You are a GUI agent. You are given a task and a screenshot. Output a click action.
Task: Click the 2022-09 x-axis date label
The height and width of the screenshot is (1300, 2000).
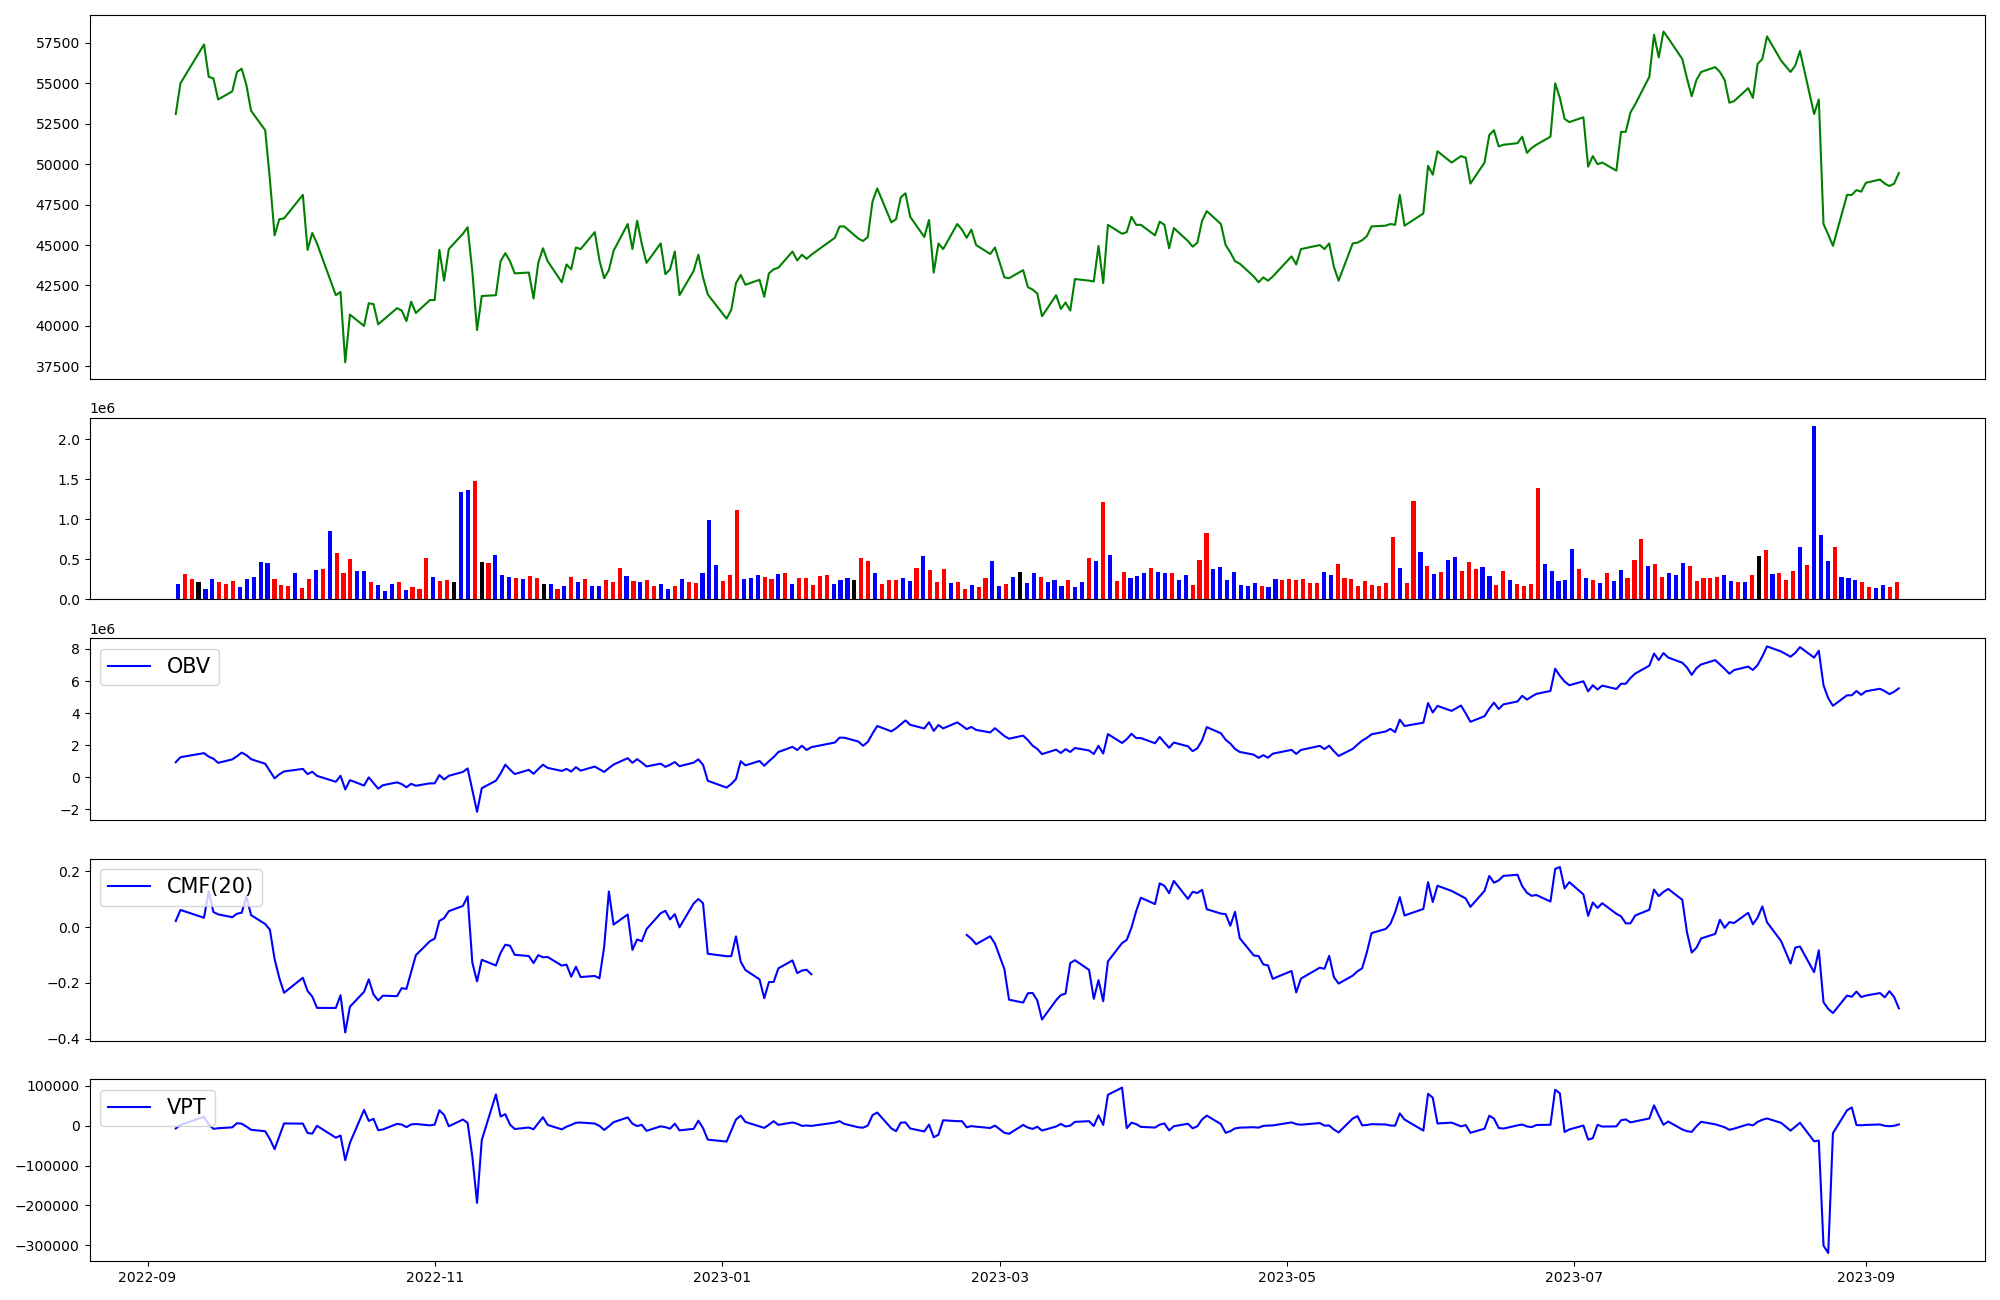click(x=148, y=1277)
